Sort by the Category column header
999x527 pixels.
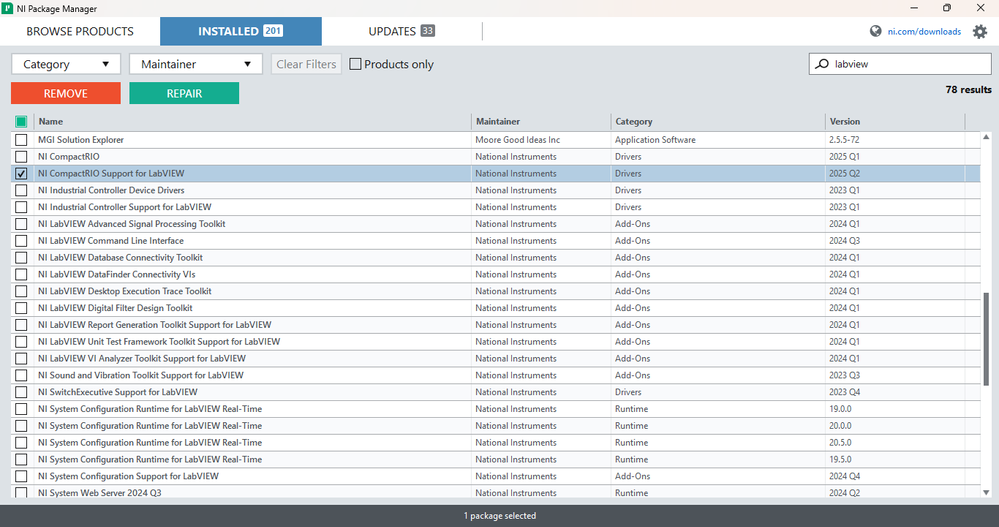[717, 121]
